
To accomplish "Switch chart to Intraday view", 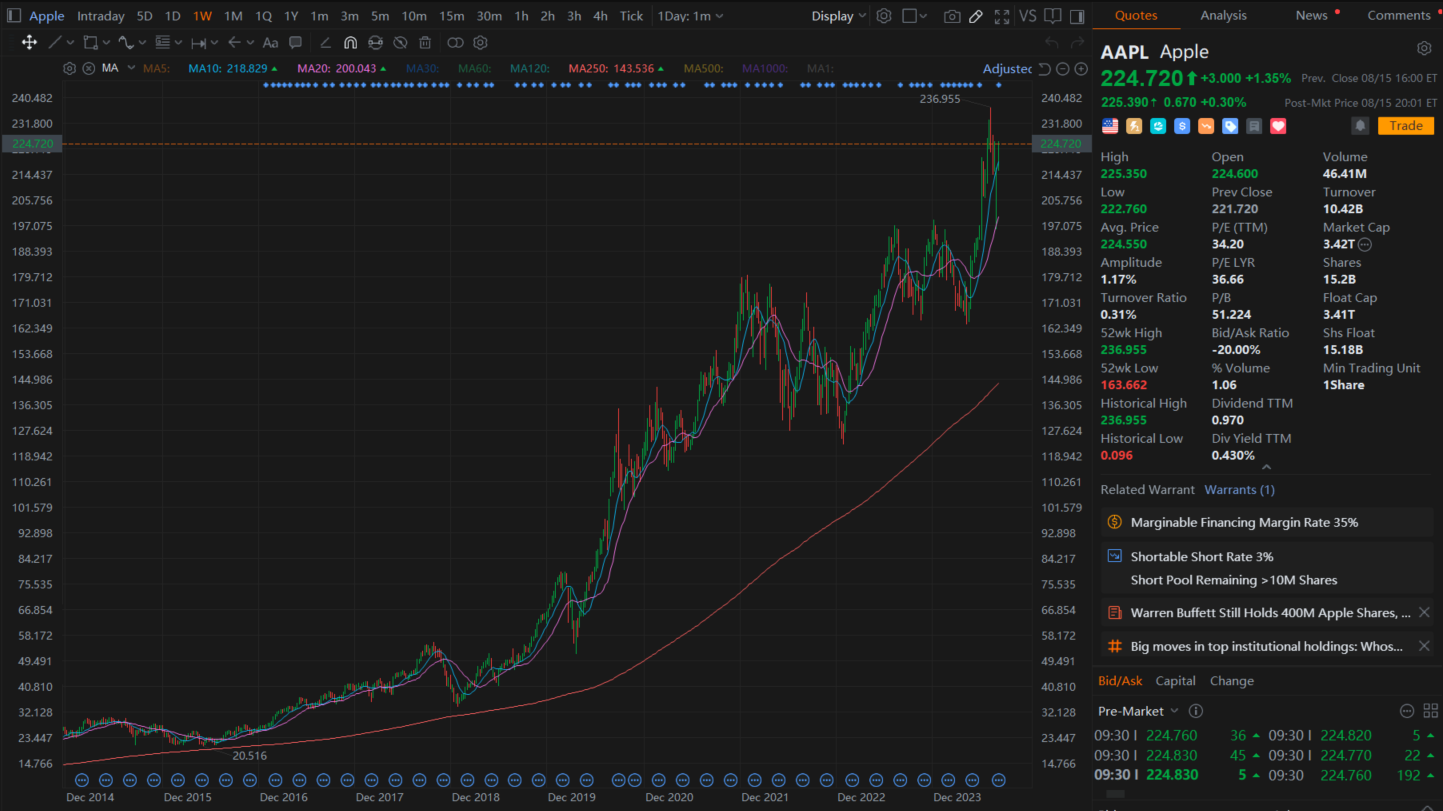I will [101, 16].
